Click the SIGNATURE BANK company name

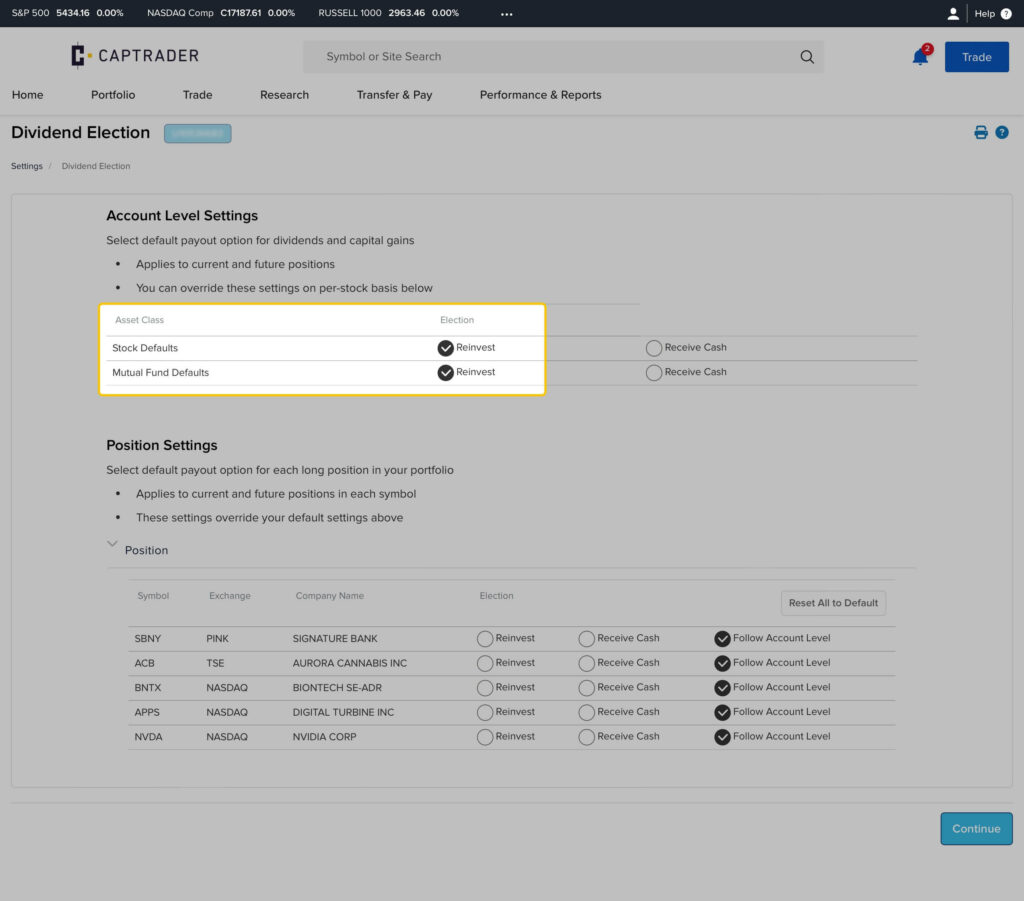pos(335,639)
